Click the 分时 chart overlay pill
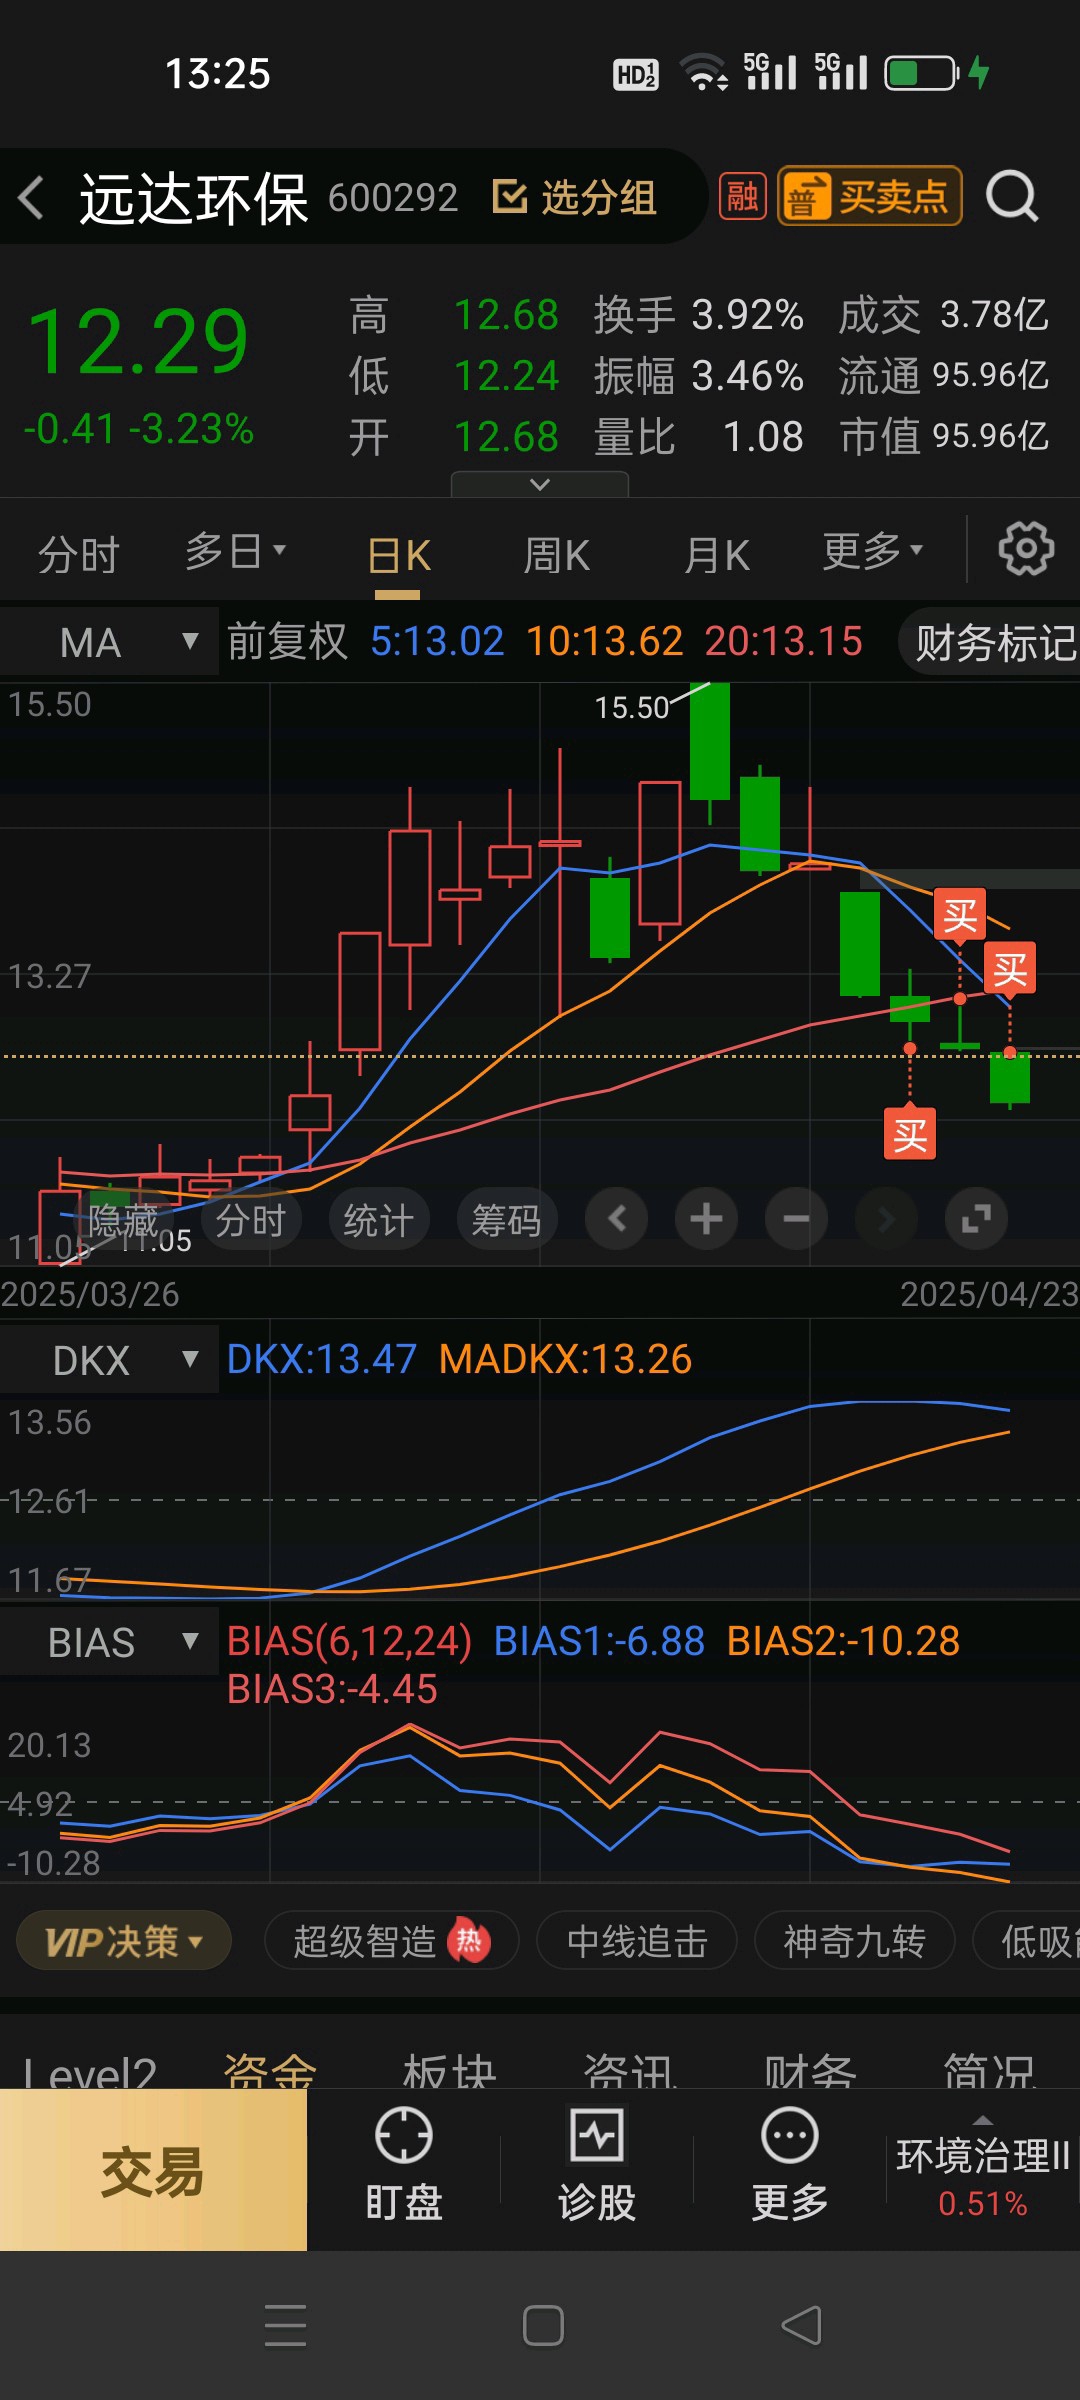The image size is (1080, 2400). [251, 1220]
